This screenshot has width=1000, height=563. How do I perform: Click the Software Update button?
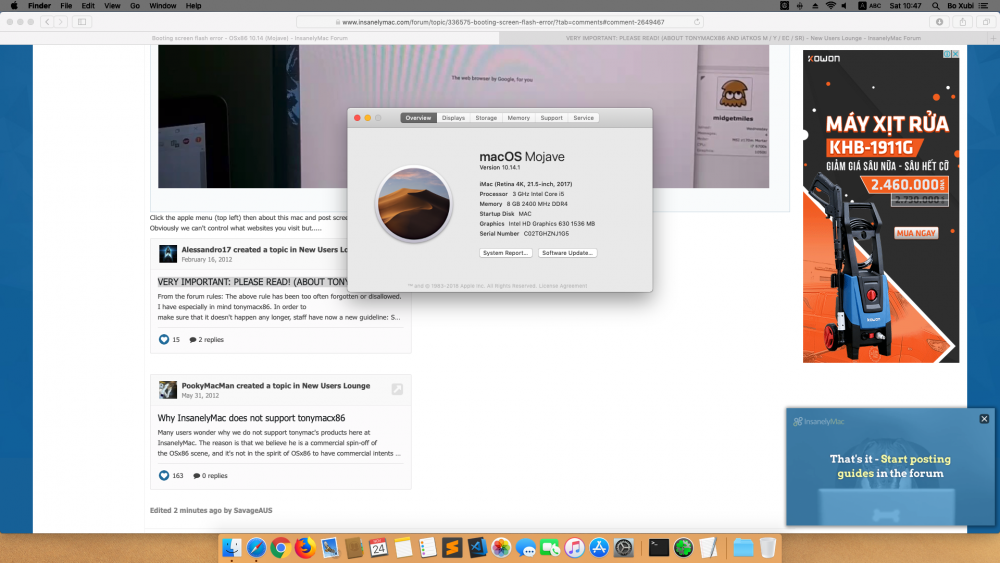pyautogui.click(x=568, y=253)
